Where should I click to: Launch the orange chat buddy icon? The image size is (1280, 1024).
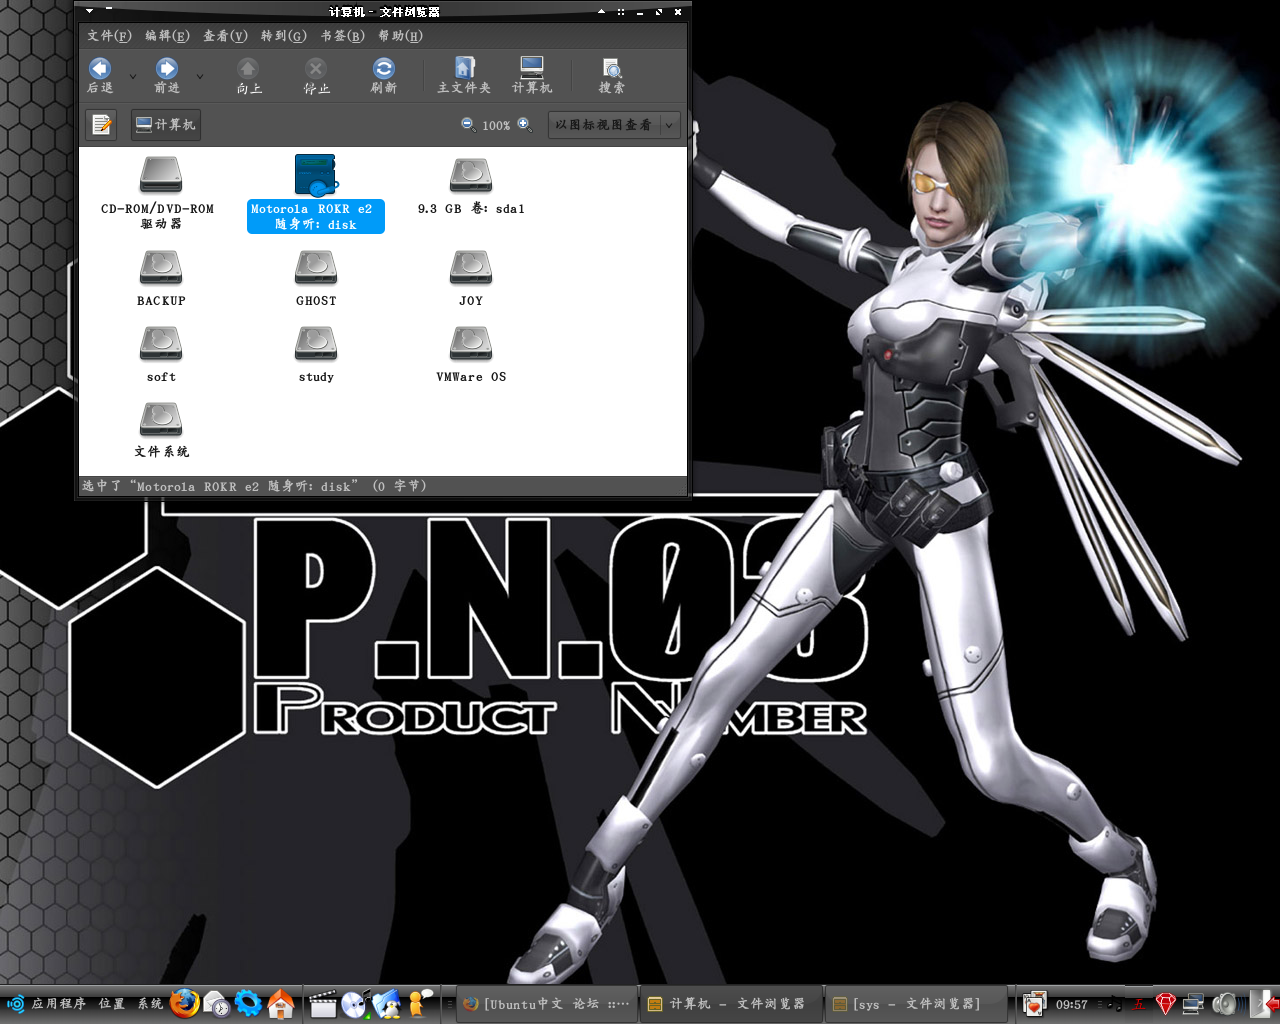pyautogui.click(x=420, y=1003)
